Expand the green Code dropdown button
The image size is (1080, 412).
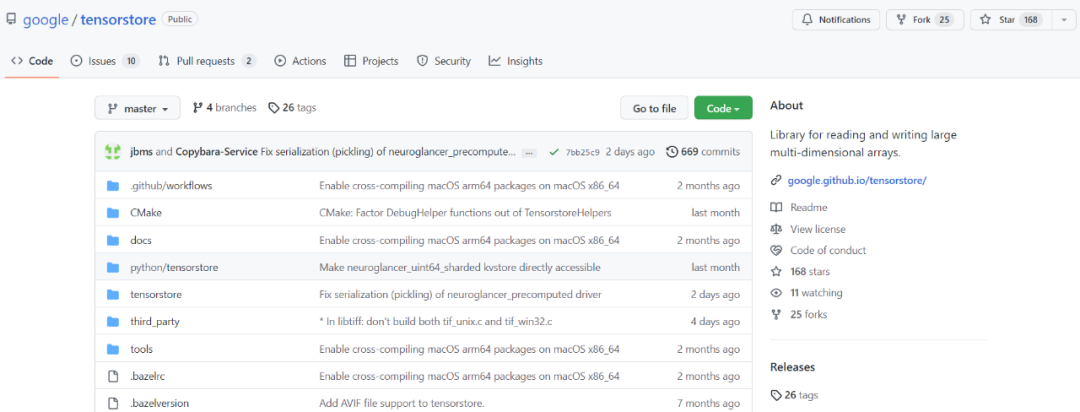[723, 108]
